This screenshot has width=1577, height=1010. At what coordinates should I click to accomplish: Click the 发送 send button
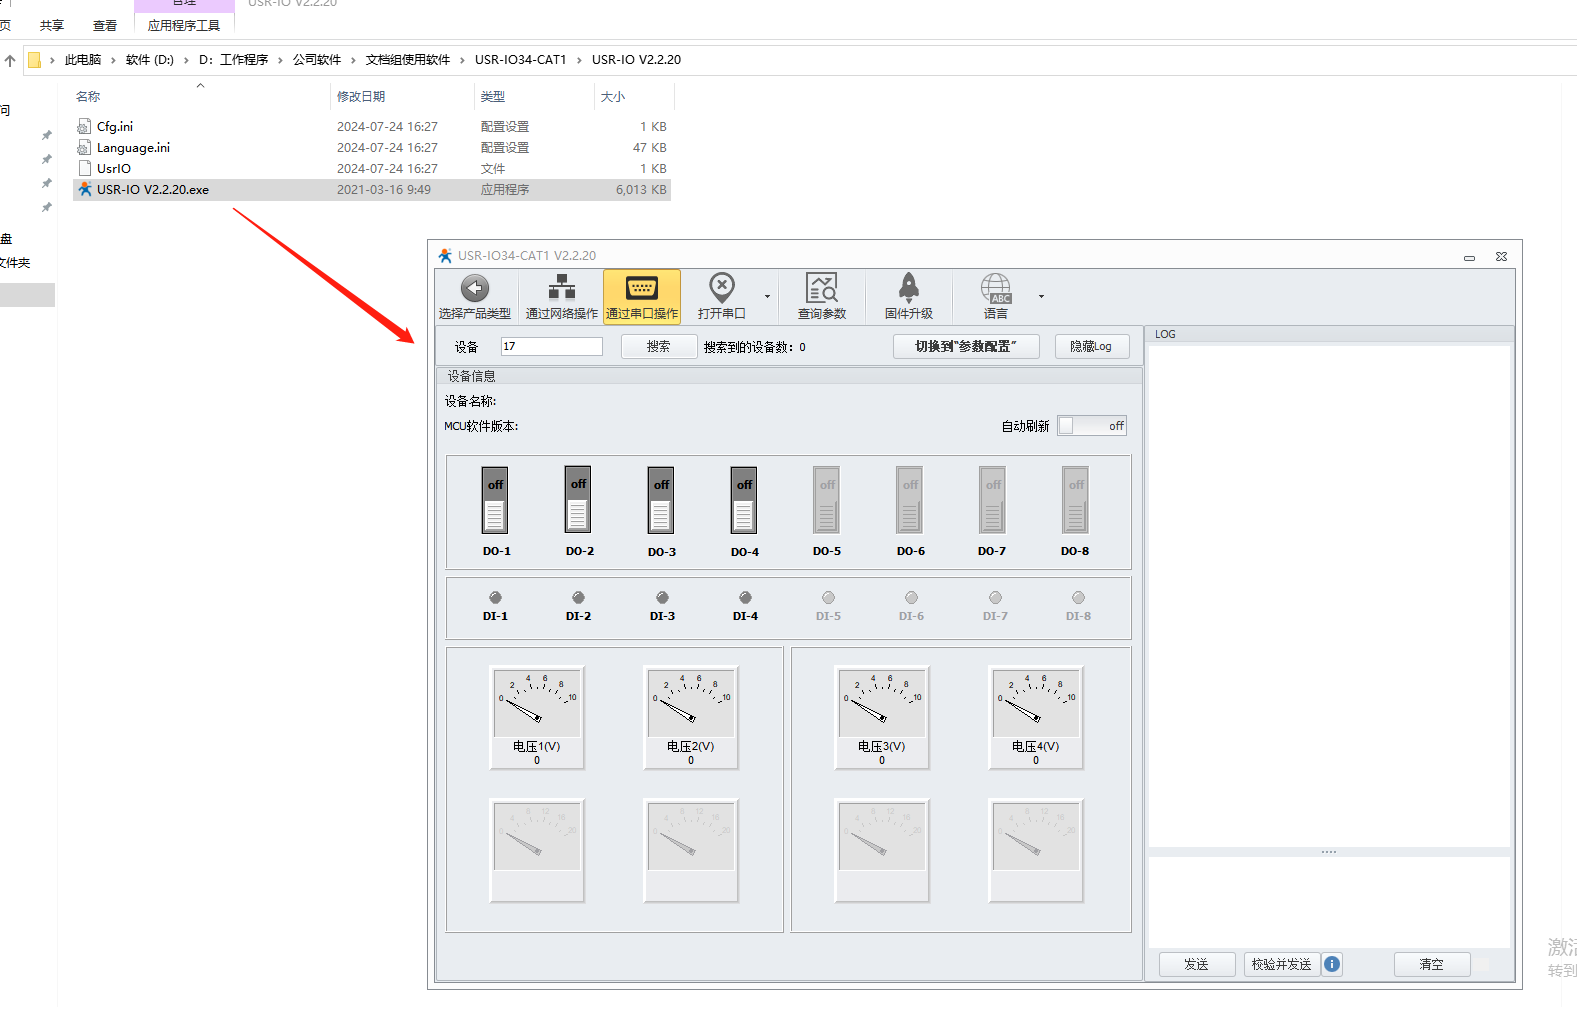pos(1197,965)
